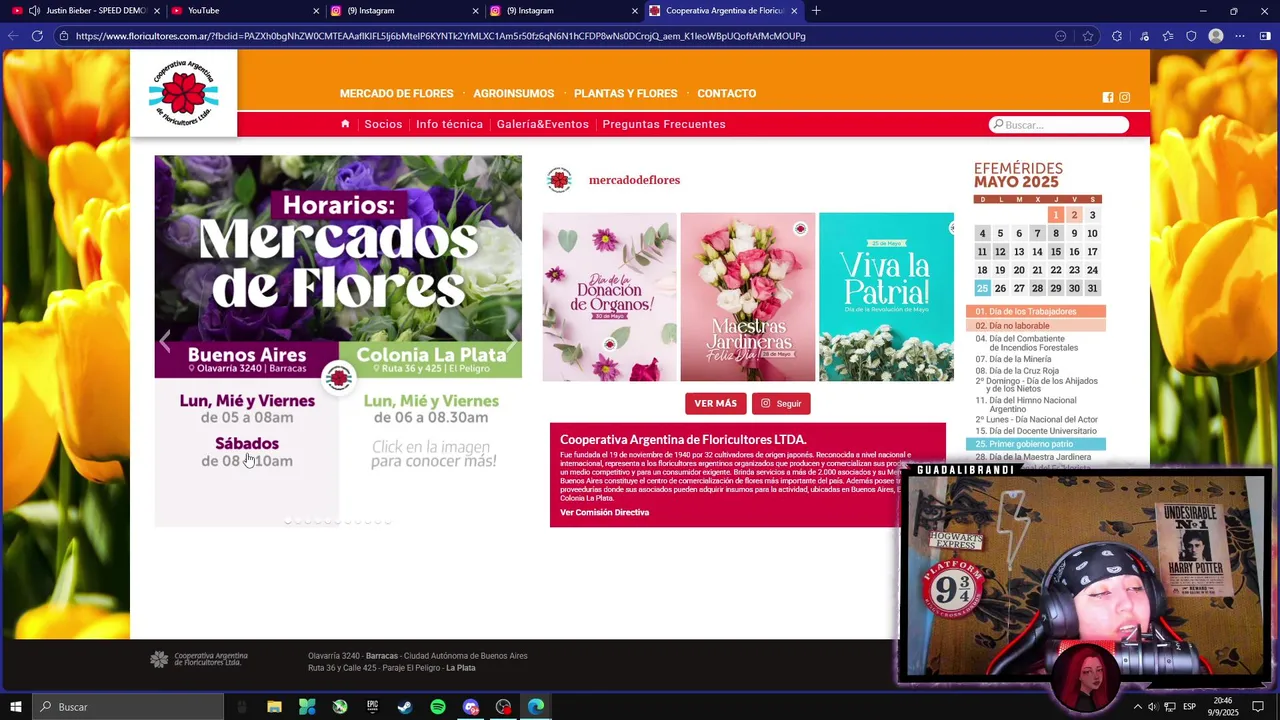Open the Instagram icon in site header
Viewport: 1280px width, 720px height.
(x=1124, y=97)
